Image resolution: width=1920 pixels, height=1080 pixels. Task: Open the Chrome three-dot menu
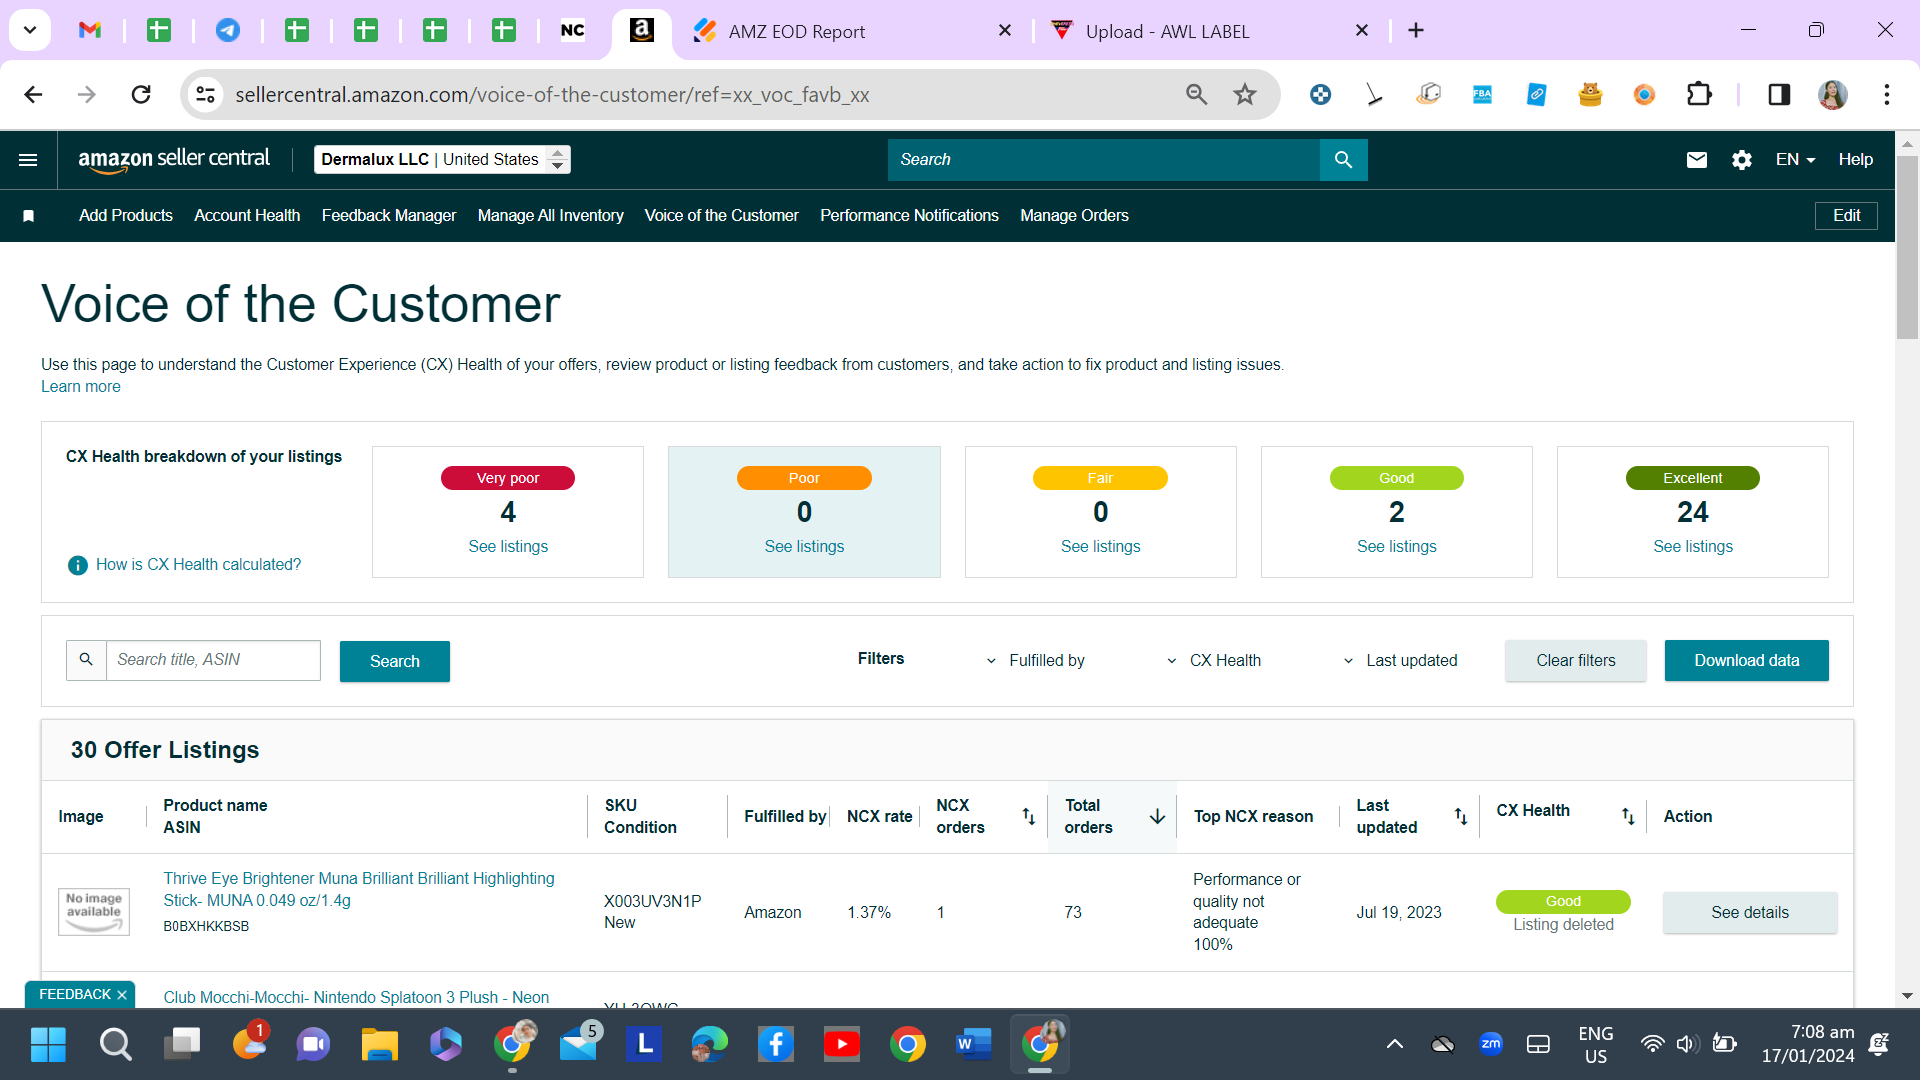1887,95
